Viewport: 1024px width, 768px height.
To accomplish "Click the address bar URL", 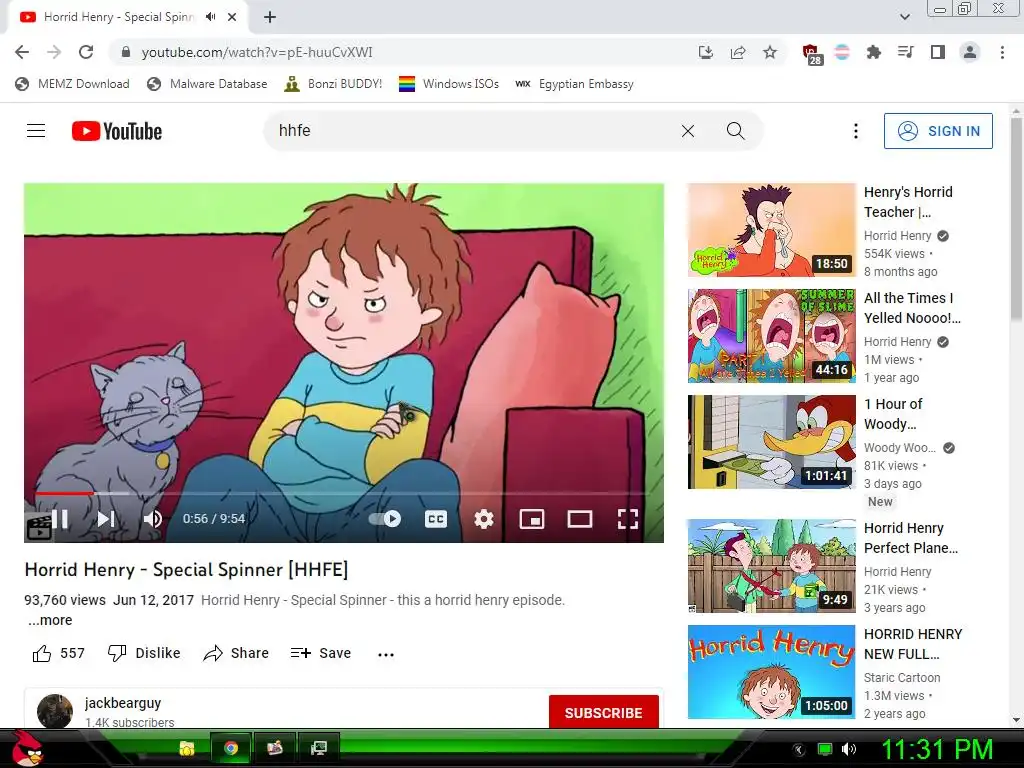I will (x=257, y=52).
